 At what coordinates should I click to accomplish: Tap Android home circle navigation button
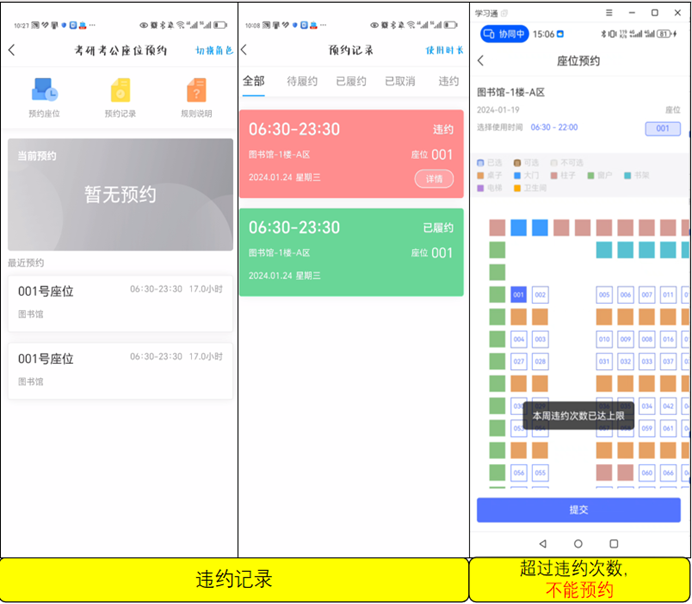[x=578, y=544]
